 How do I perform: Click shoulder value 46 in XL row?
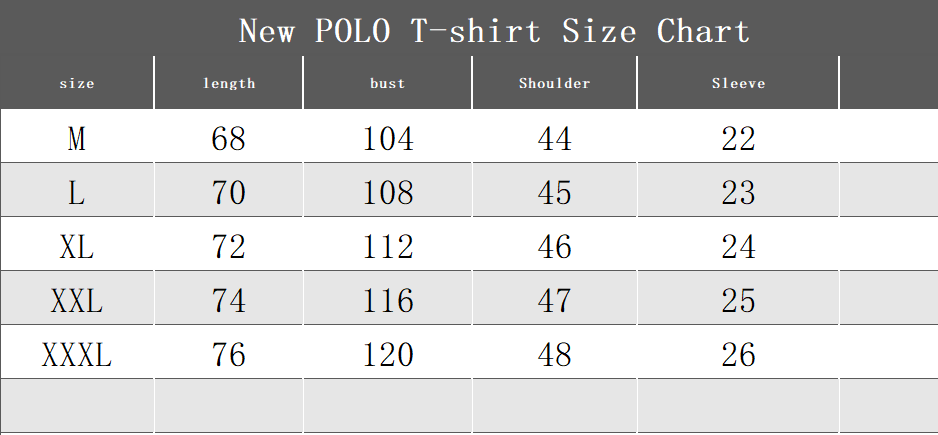[x=555, y=246]
